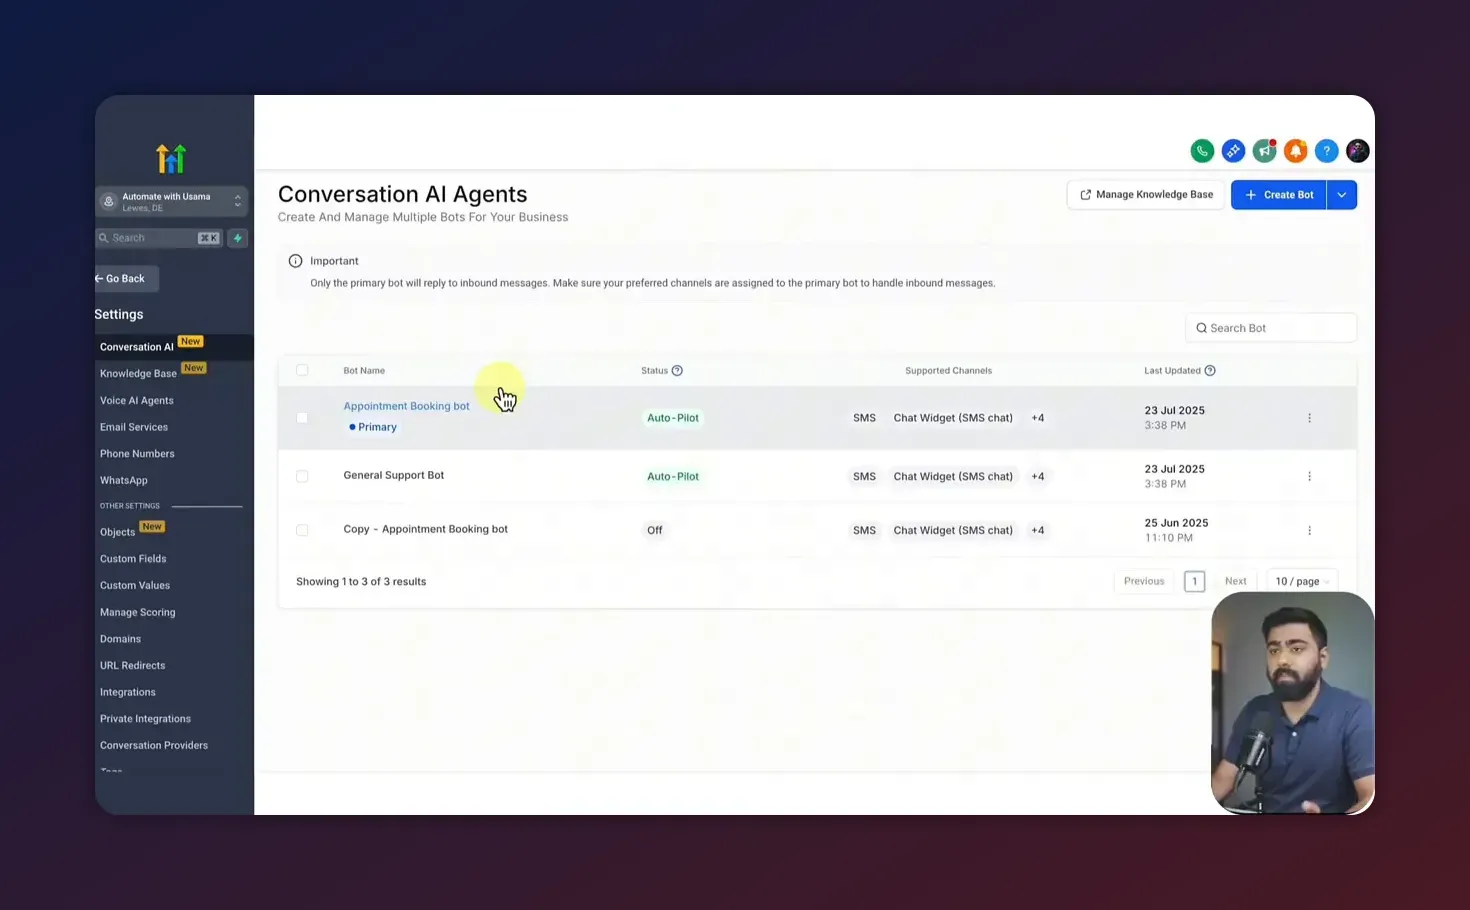
Task: Open the phone dialer icon in the header
Action: coord(1202,150)
